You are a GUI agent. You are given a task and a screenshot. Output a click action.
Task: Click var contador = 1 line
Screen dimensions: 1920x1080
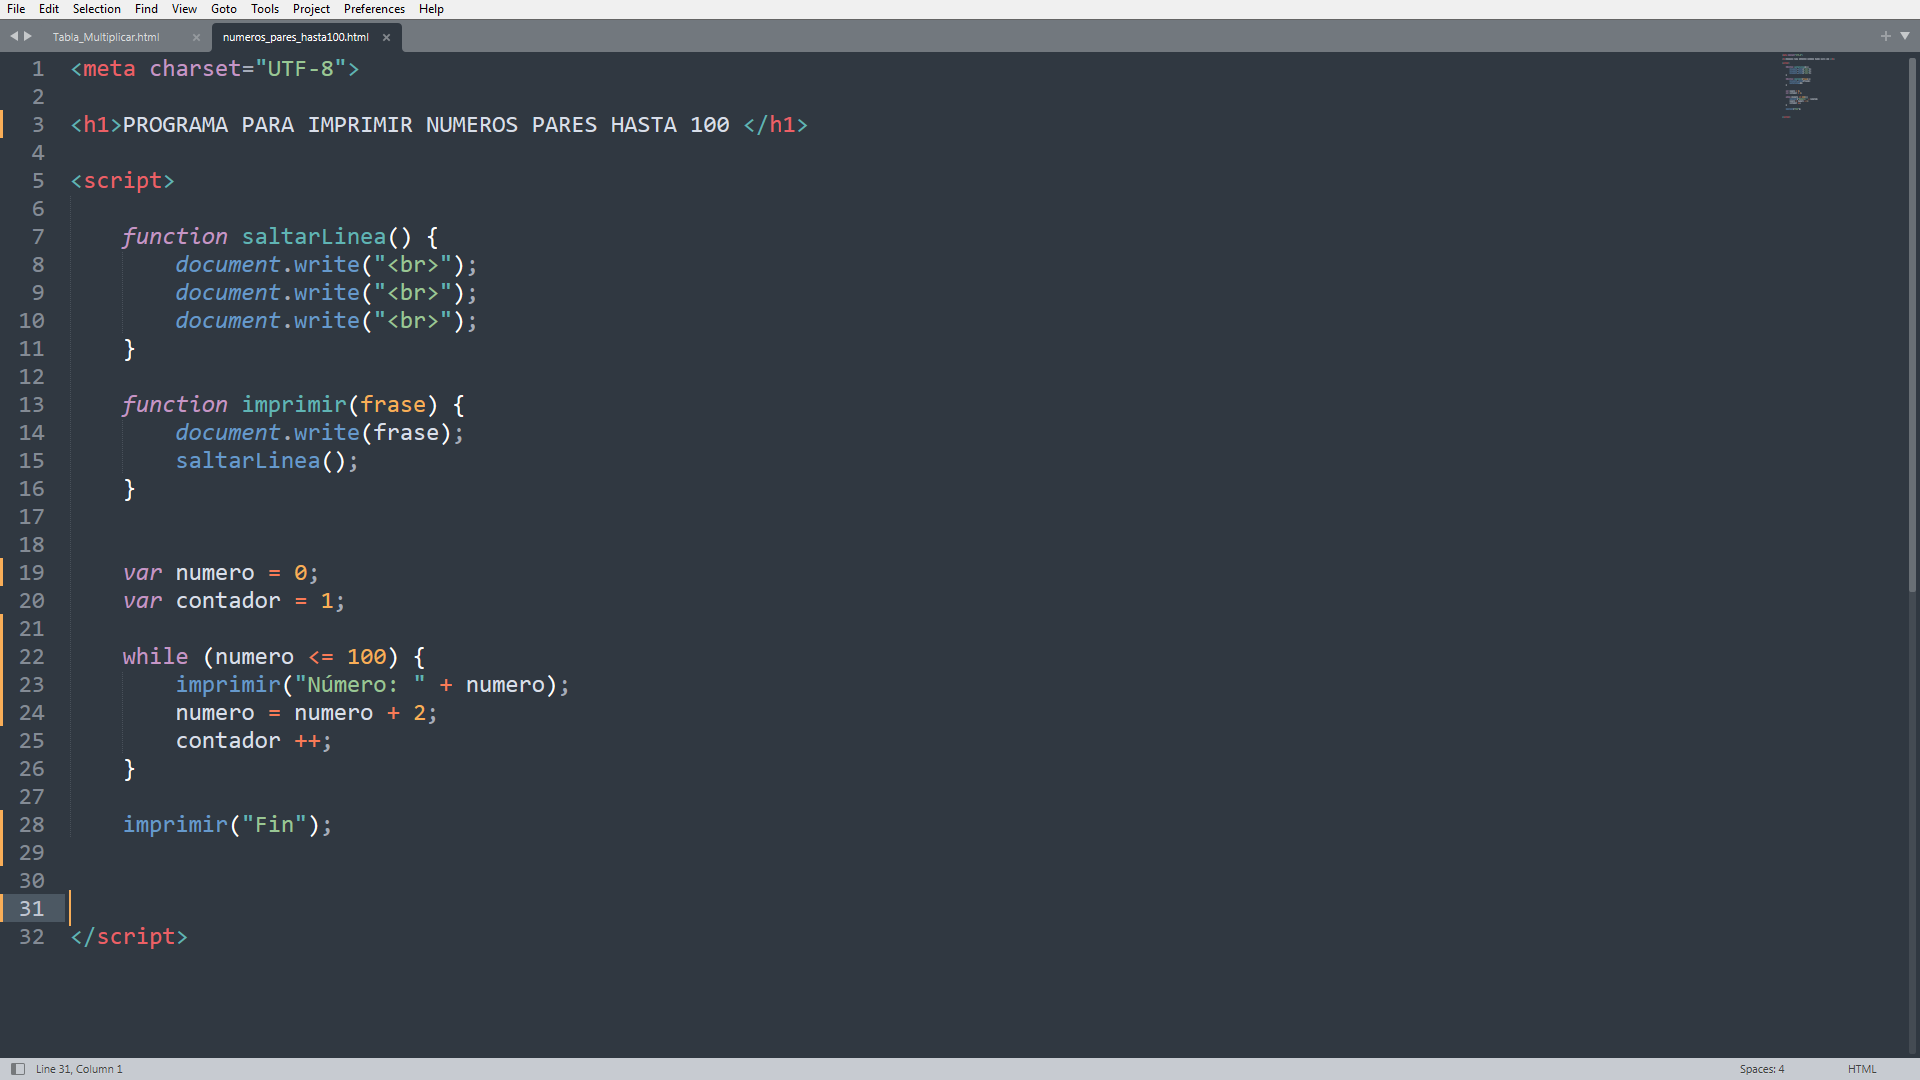click(x=234, y=601)
